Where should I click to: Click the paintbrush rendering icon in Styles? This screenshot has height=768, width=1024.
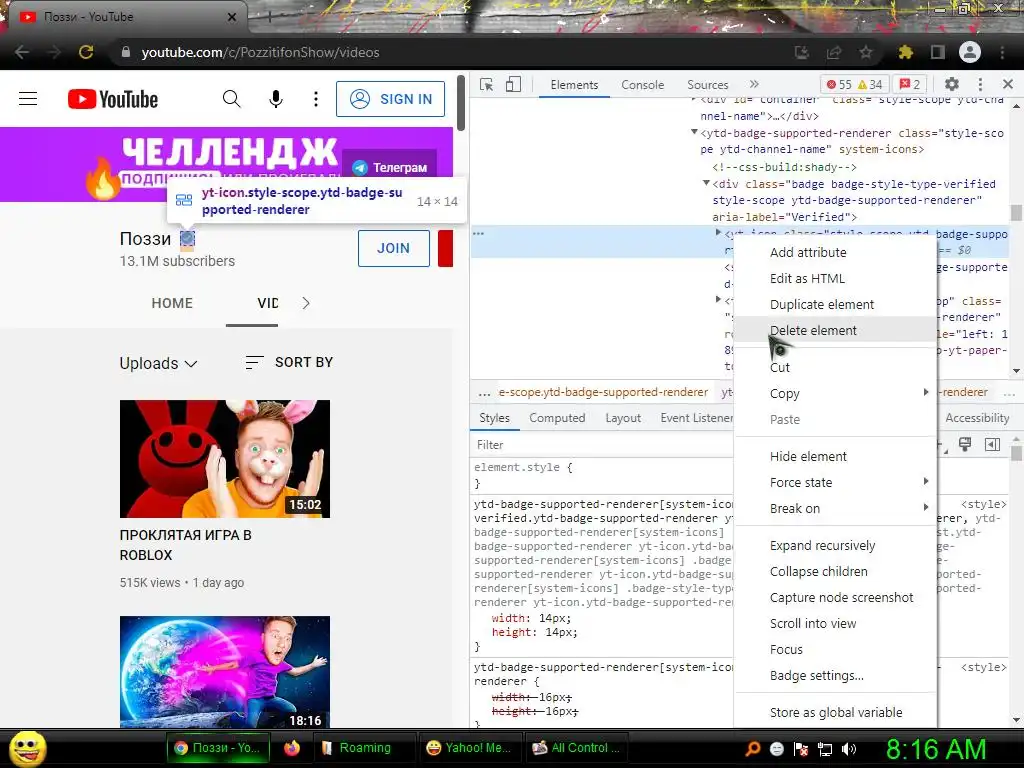point(965,445)
